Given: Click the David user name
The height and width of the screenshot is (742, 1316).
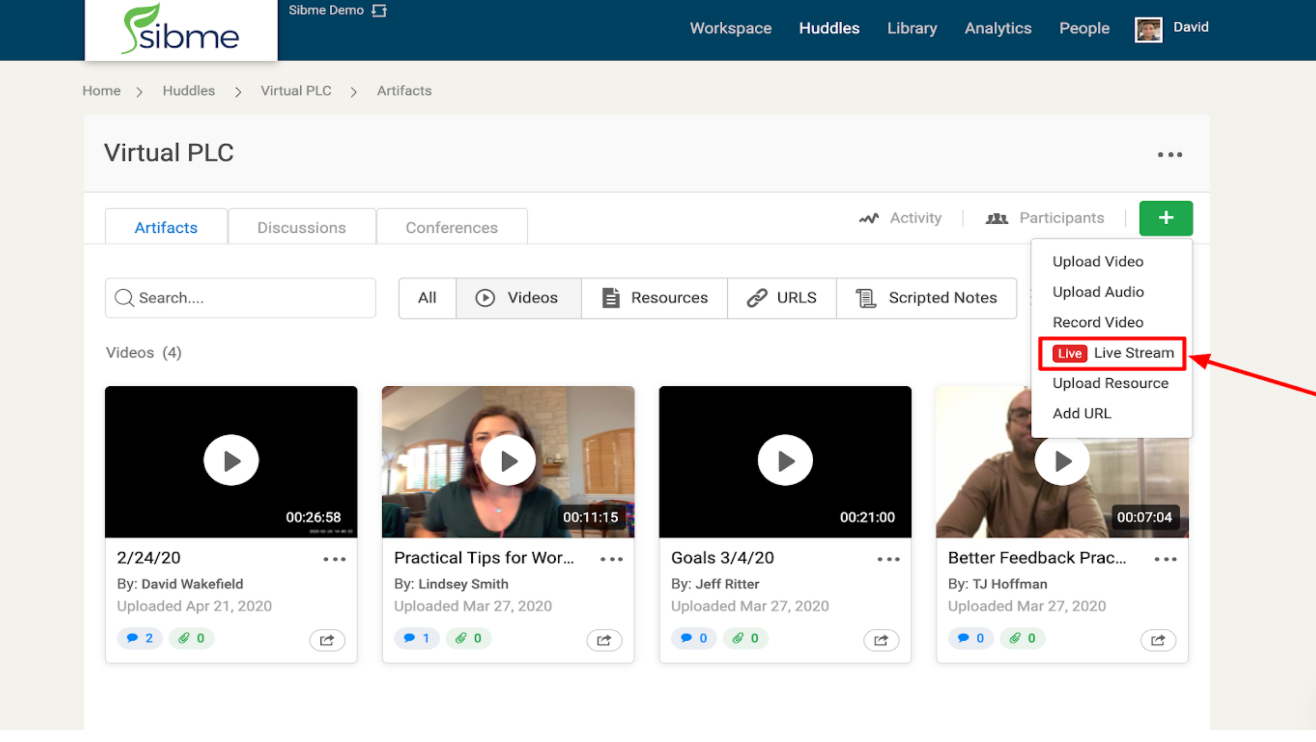Looking at the screenshot, I should tap(1191, 28).
